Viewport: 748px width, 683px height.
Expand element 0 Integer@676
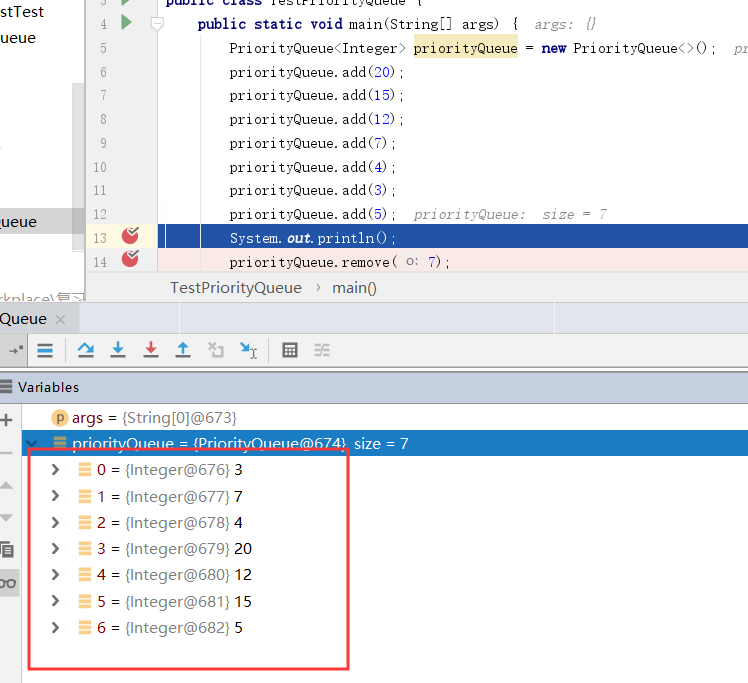[55, 470]
